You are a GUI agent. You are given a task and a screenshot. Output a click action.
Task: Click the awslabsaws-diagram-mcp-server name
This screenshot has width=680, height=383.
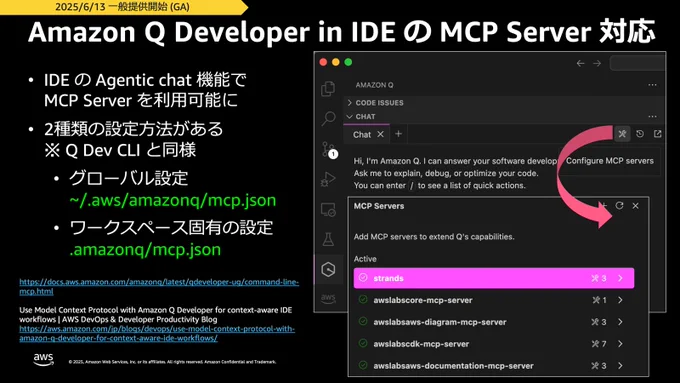440,322
